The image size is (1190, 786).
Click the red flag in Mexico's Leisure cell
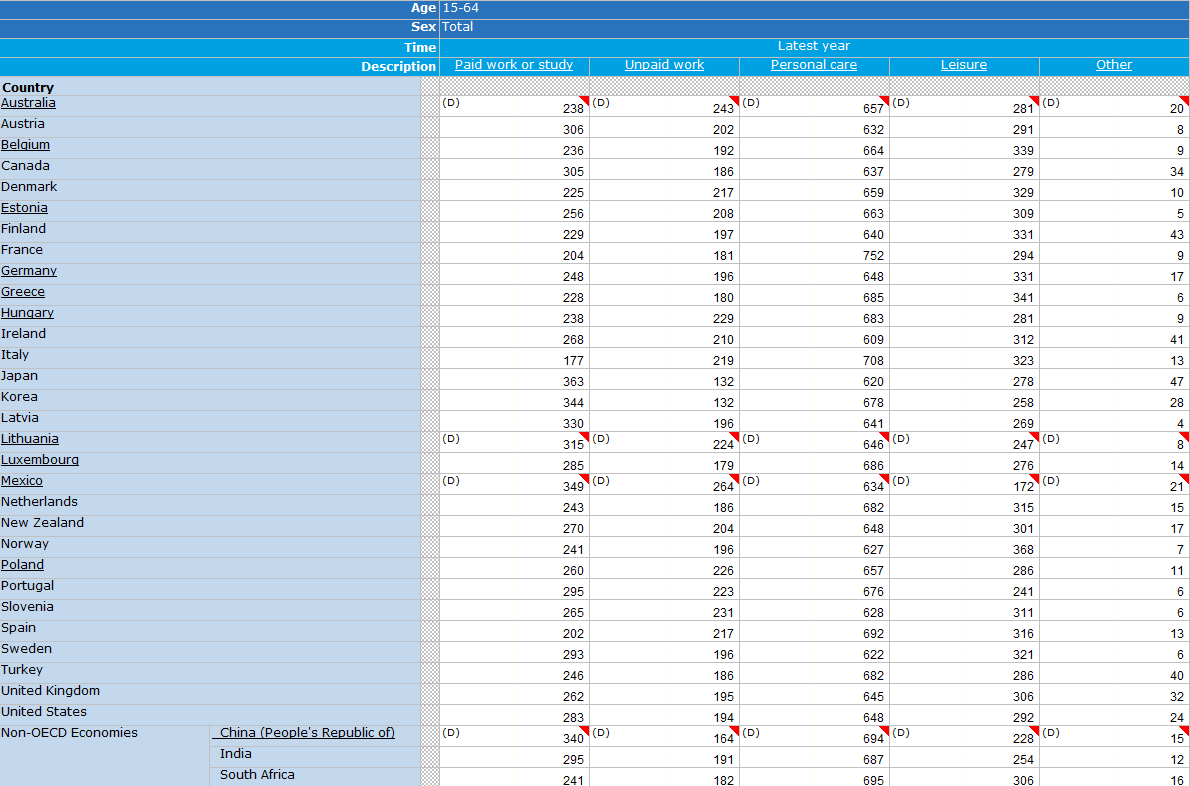click(1034, 478)
